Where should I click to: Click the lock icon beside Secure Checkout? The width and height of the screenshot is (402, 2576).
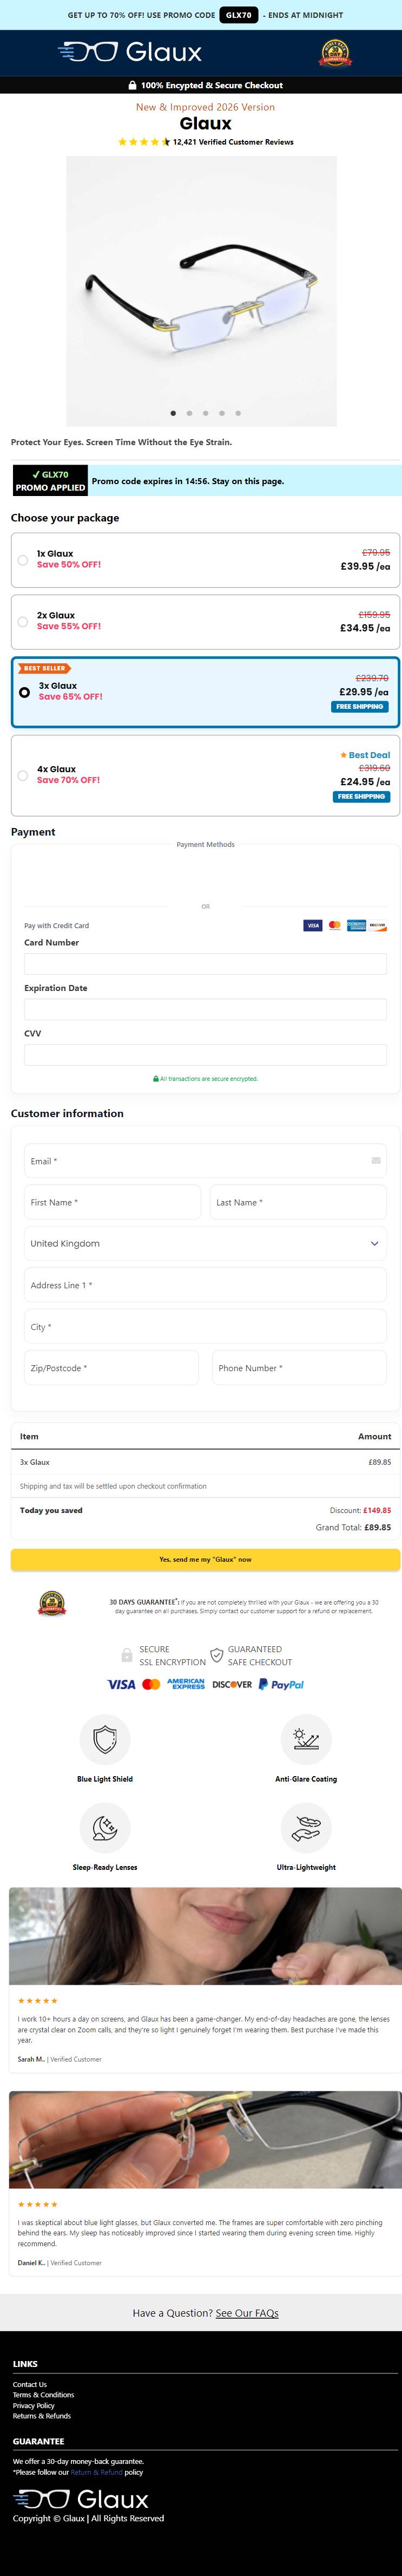tap(133, 85)
